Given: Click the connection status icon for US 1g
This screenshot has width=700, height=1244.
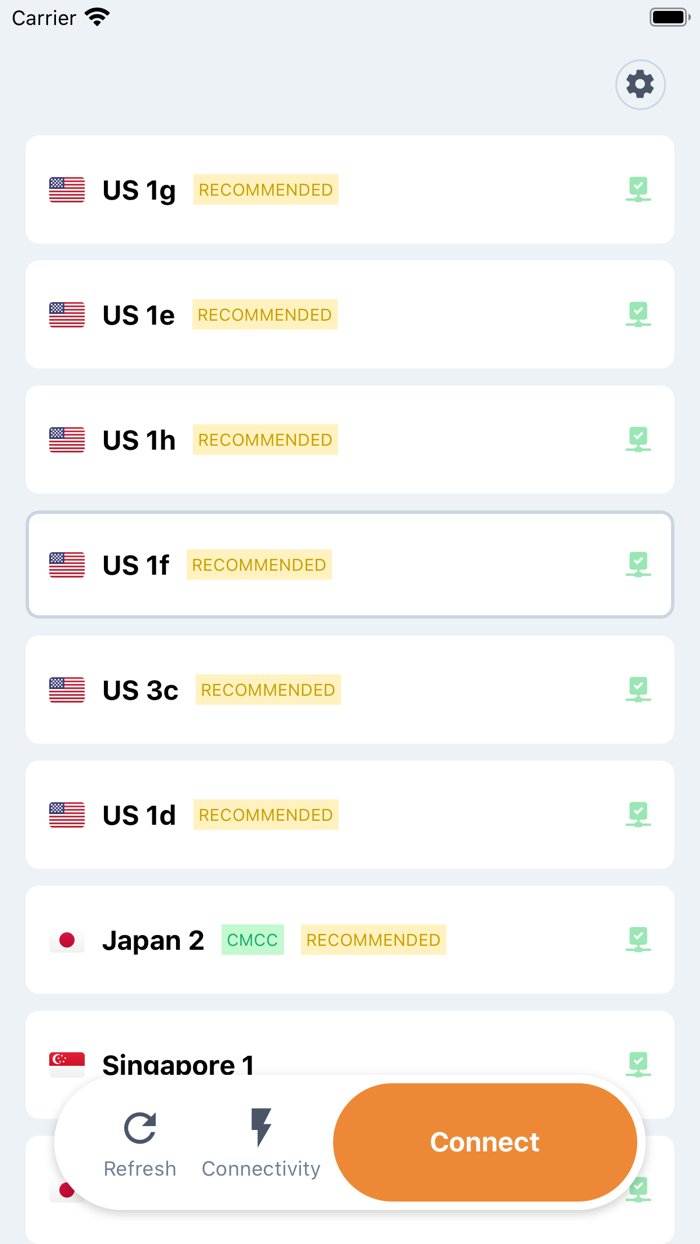Looking at the screenshot, I should (x=637, y=189).
